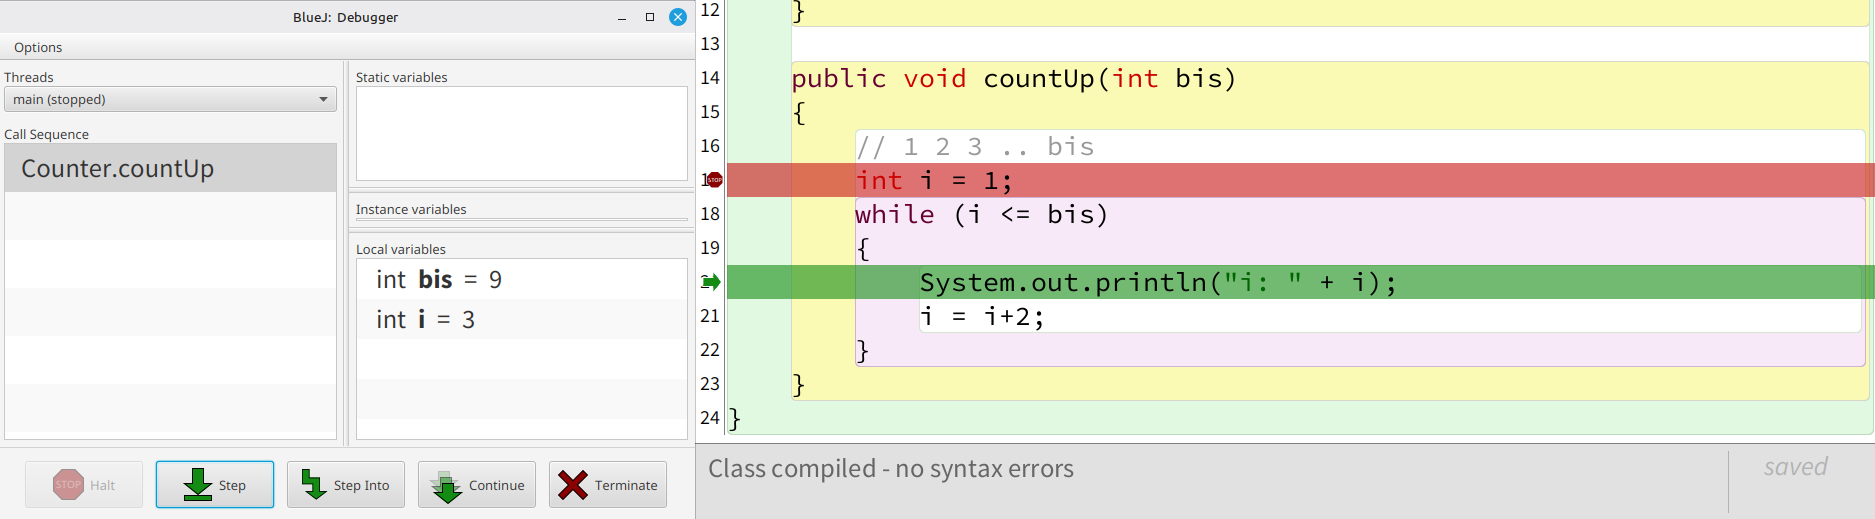This screenshot has height=519, width=1875.
Task: Inspect local variable int bis = 9
Action: coord(439,280)
